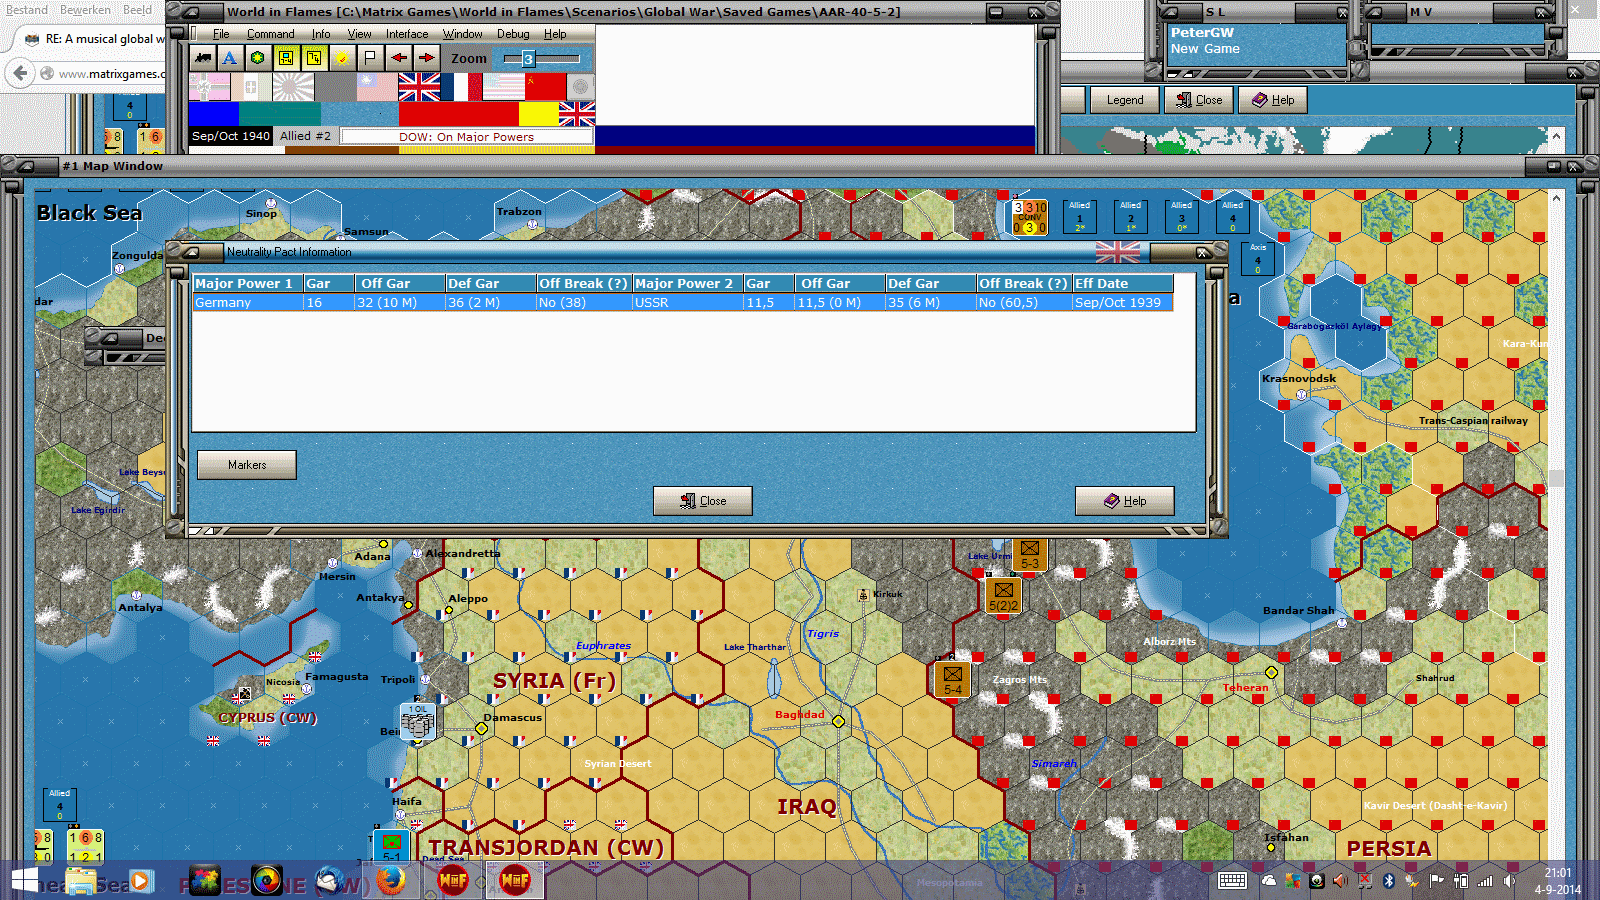Image resolution: width=1600 pixels, height=900 pixels.
Task: Close the Neutrality Pact Information dialog via Close button
Action: 703,501
